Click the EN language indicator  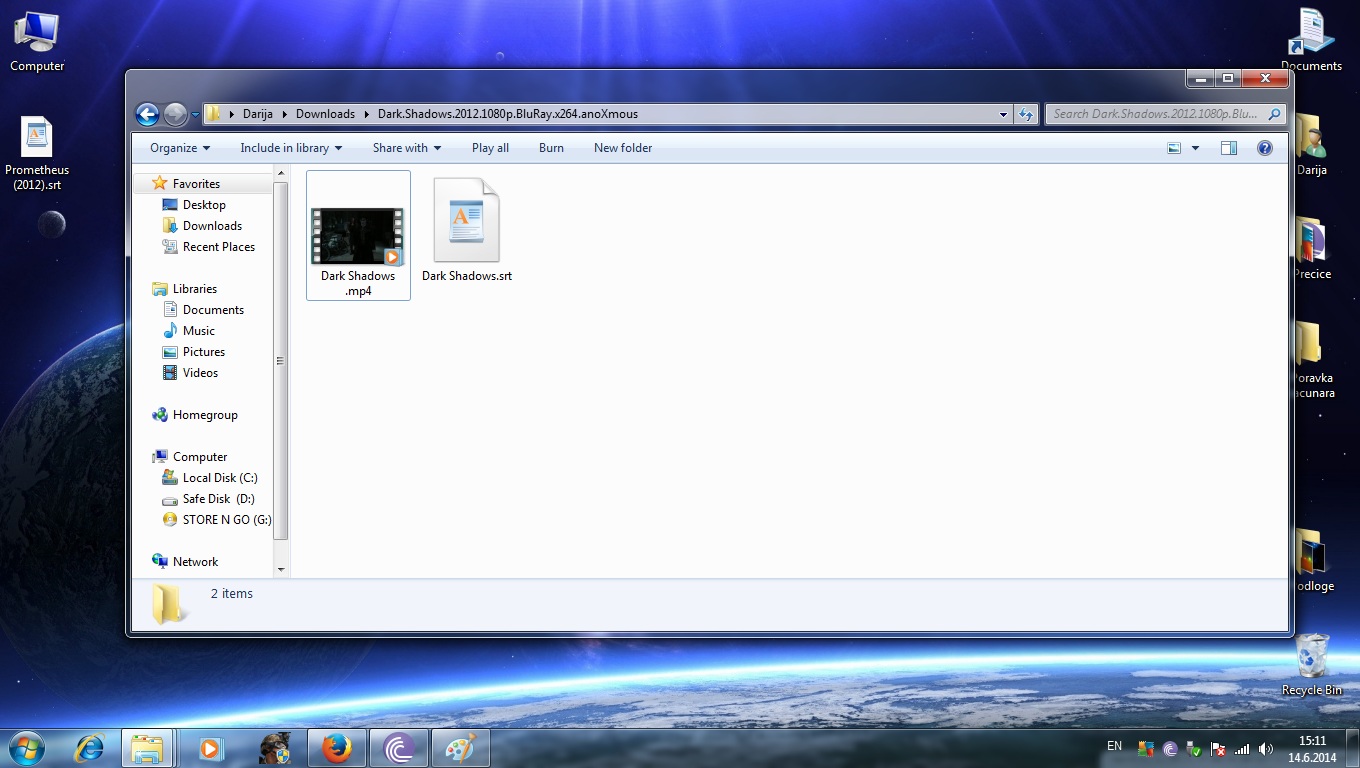(1115, 746)
